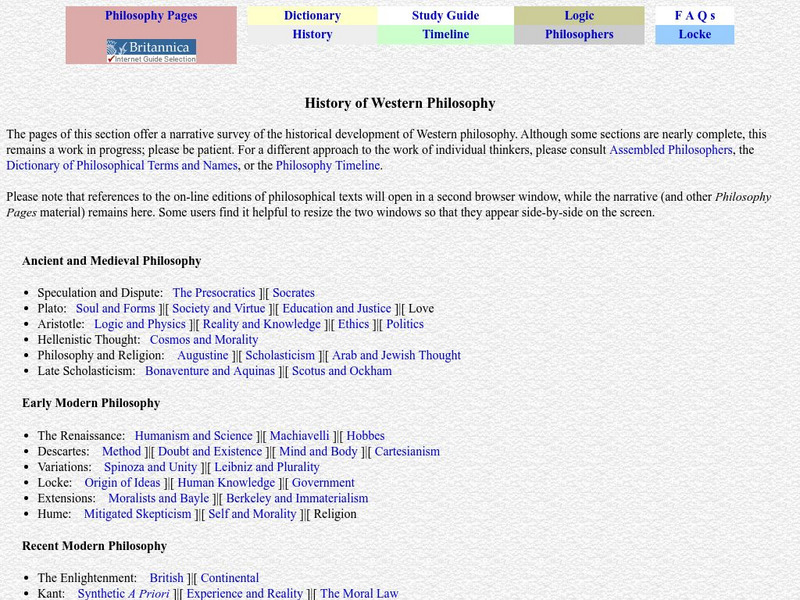
Task: Open Human Knowledge link
Action: 226,483
